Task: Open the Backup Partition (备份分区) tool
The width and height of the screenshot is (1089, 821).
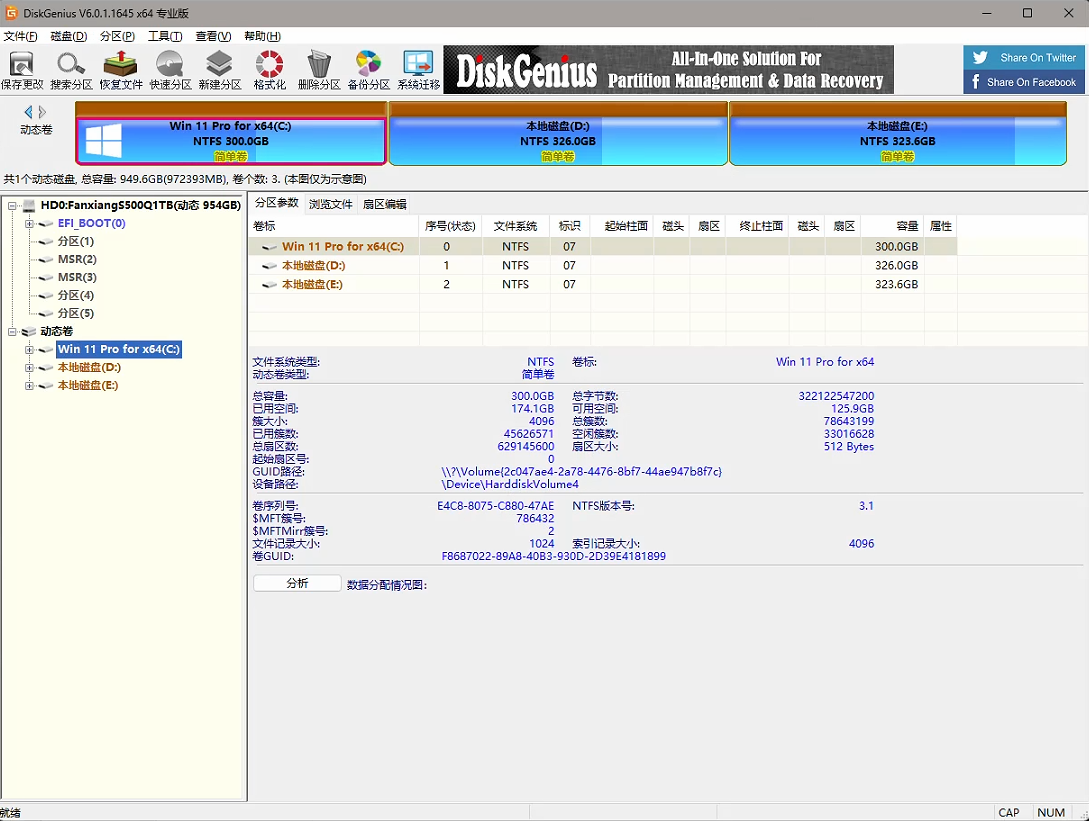Action: point(369,69)
